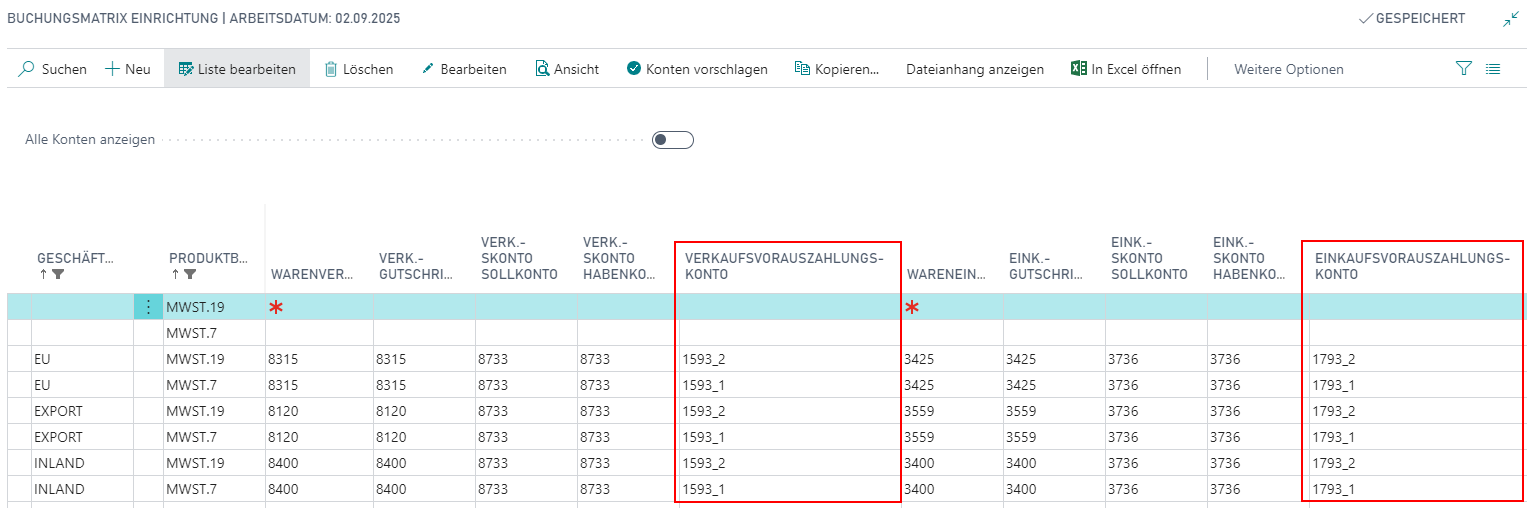Viewport: 1527px width, 508px height.
Task: Open Ansicht via its document icon
Action: coord(542,69)
